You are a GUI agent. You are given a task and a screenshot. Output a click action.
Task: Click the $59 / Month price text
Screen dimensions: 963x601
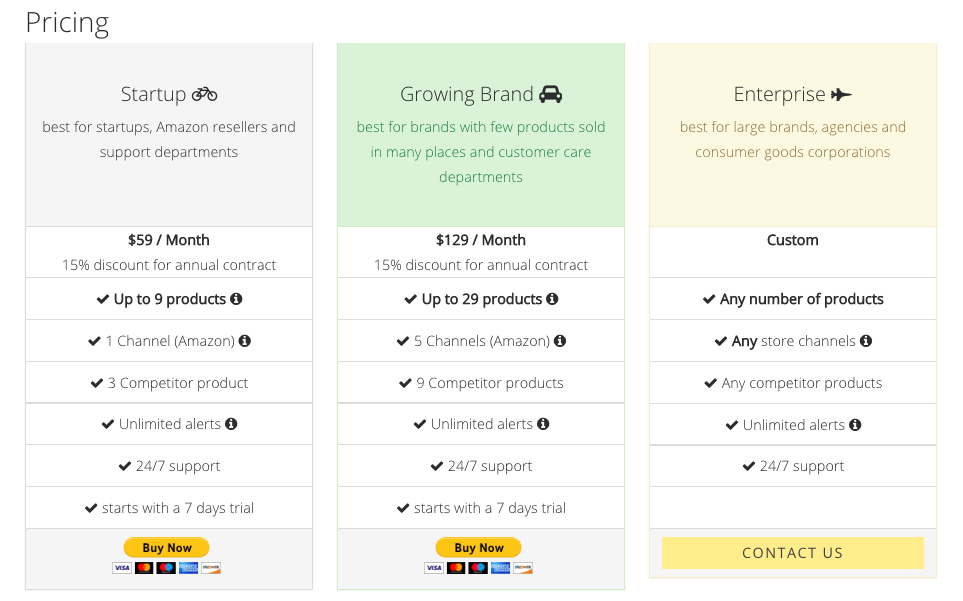(169, 240)
